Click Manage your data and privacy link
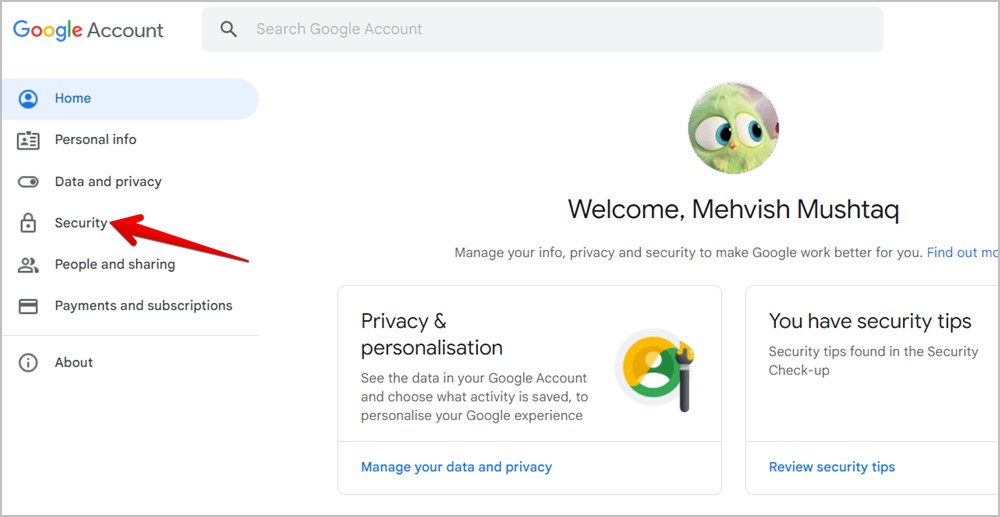1000x517 pixels. click(x=457, y=467)
